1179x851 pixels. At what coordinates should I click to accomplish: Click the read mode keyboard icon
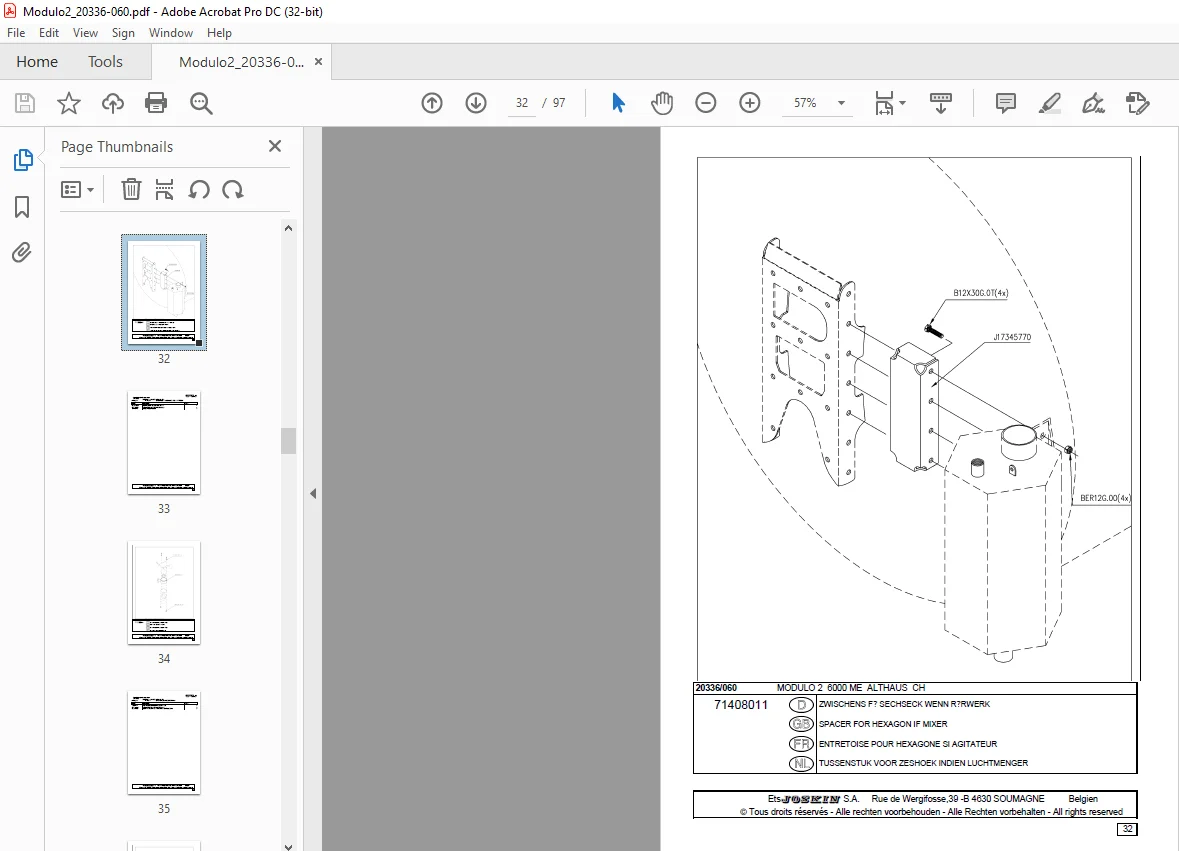pos(941,103)
